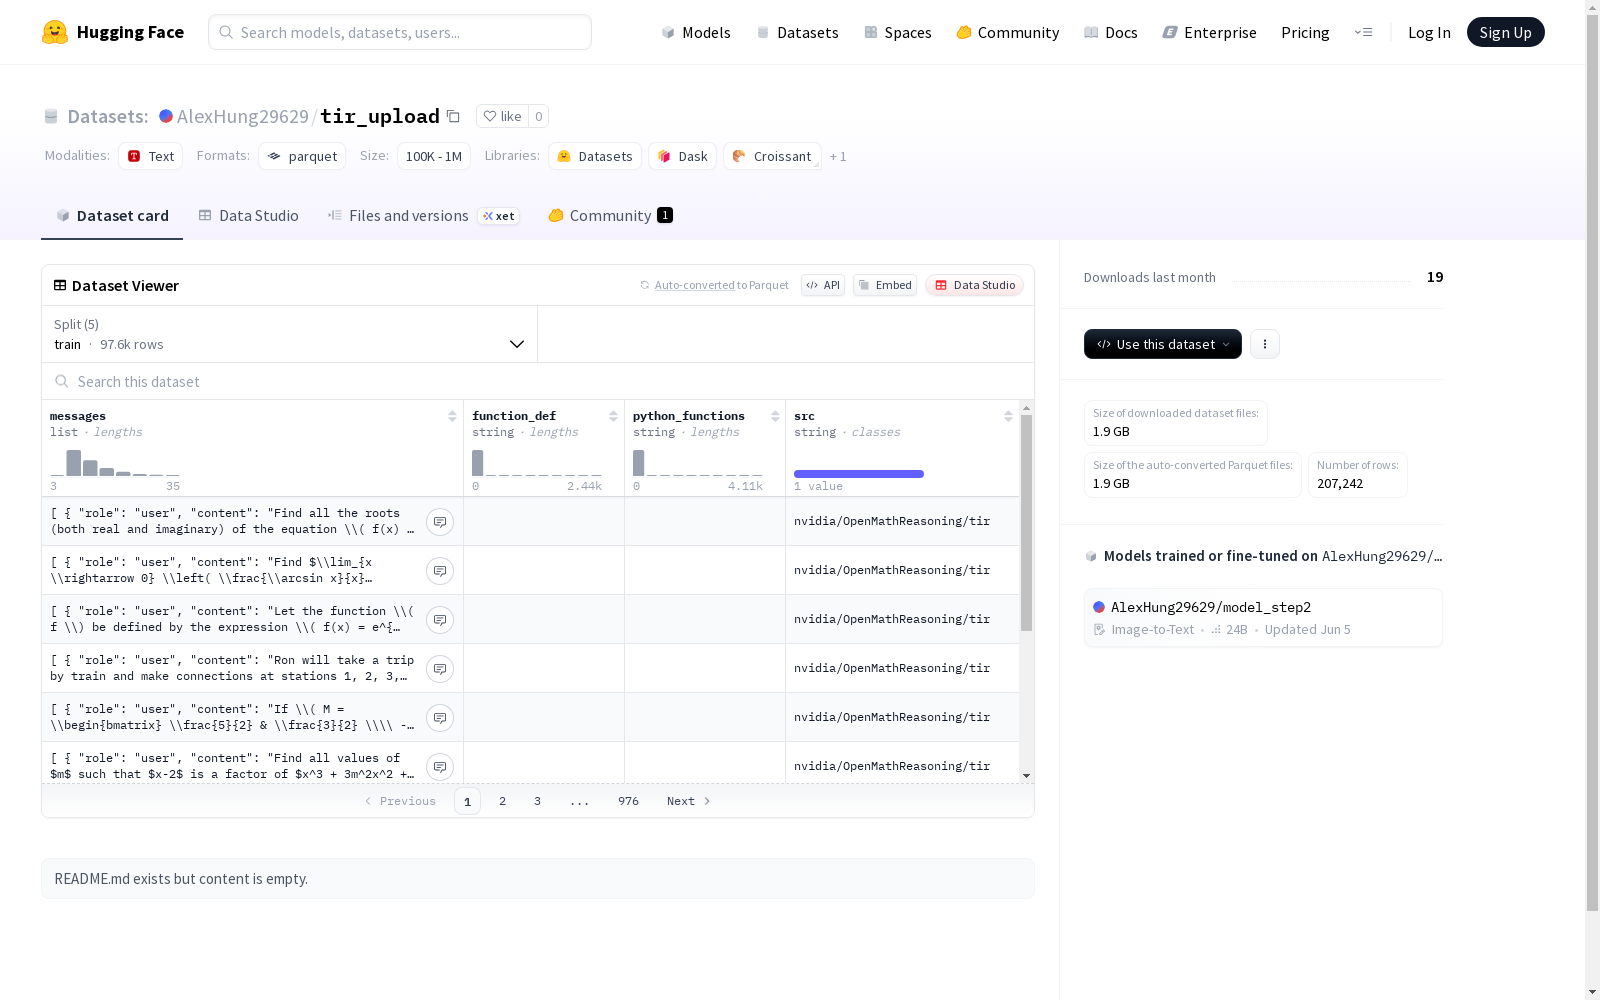Click the function_def lengths histogram
The height and width of the screenshot is (1000, 1600).
pyautogui.click(x=537, y=462)
